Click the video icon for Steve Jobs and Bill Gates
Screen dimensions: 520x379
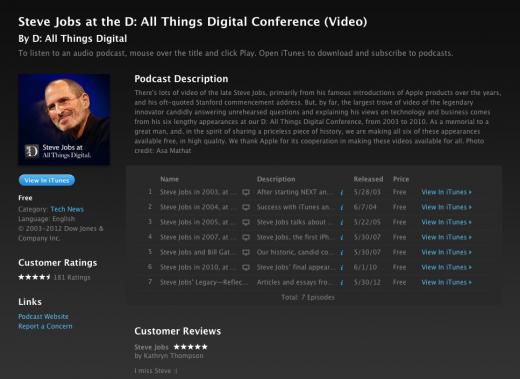click(x=246, y=252)
